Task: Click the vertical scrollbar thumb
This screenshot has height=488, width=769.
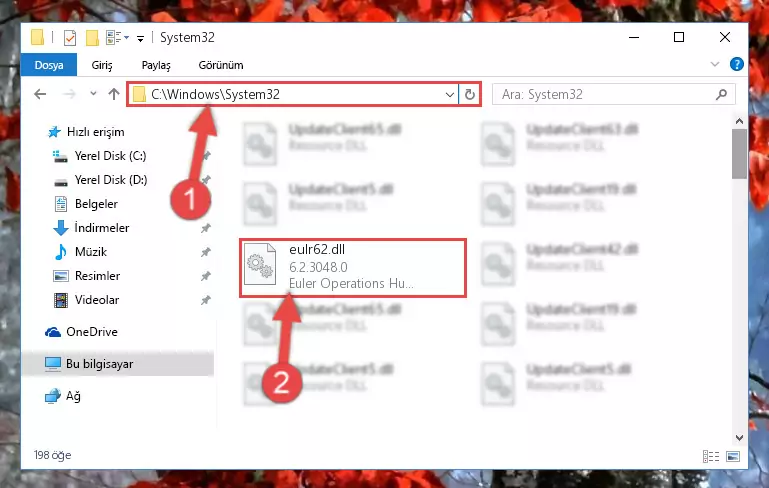Action: click(x=739, y=154)
